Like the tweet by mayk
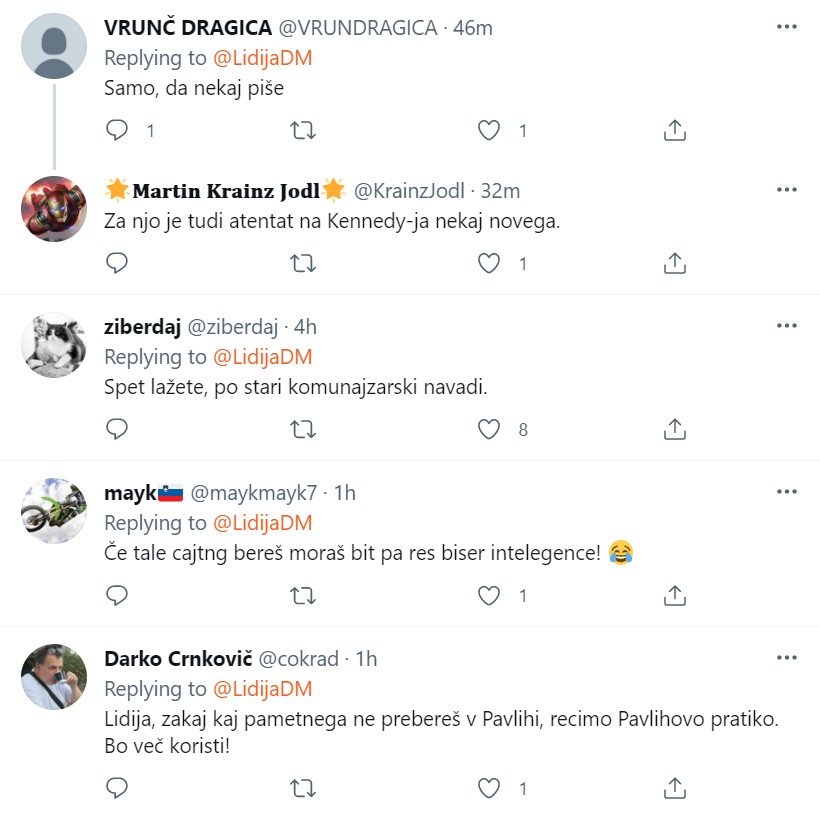This screenshot has width=820, height=813. [x=488, y=595]
